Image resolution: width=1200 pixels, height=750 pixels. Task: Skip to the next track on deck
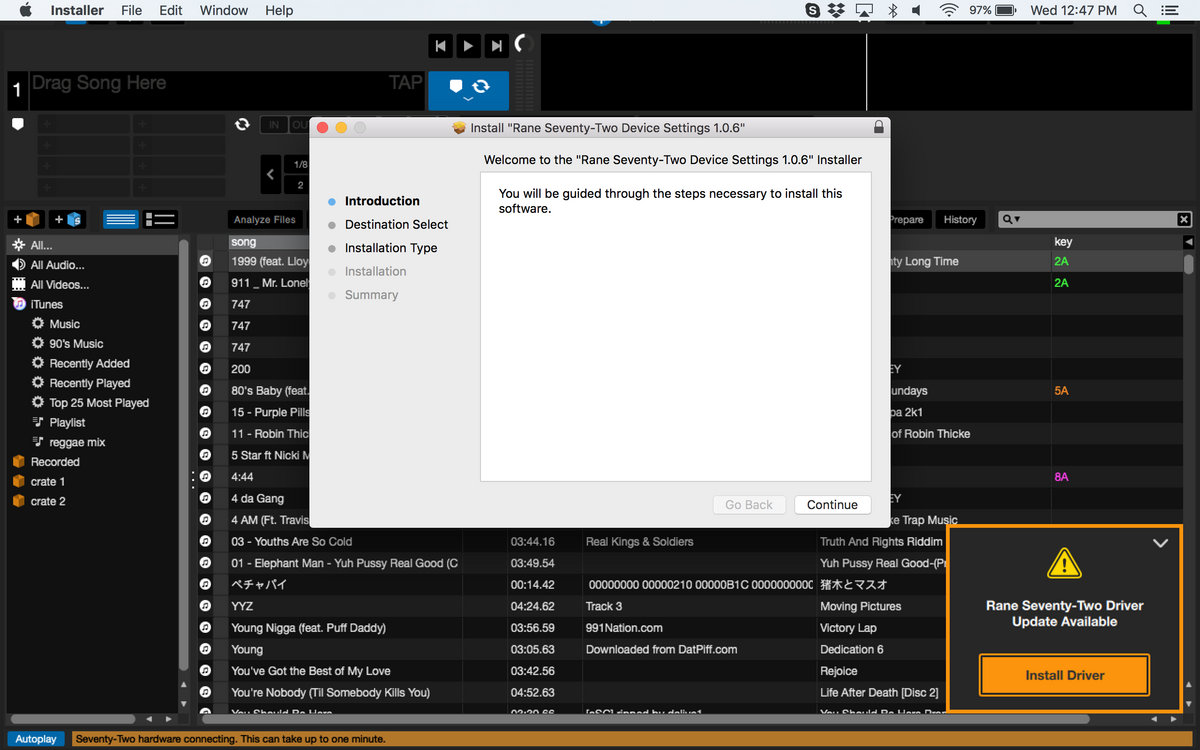[496, 45]
